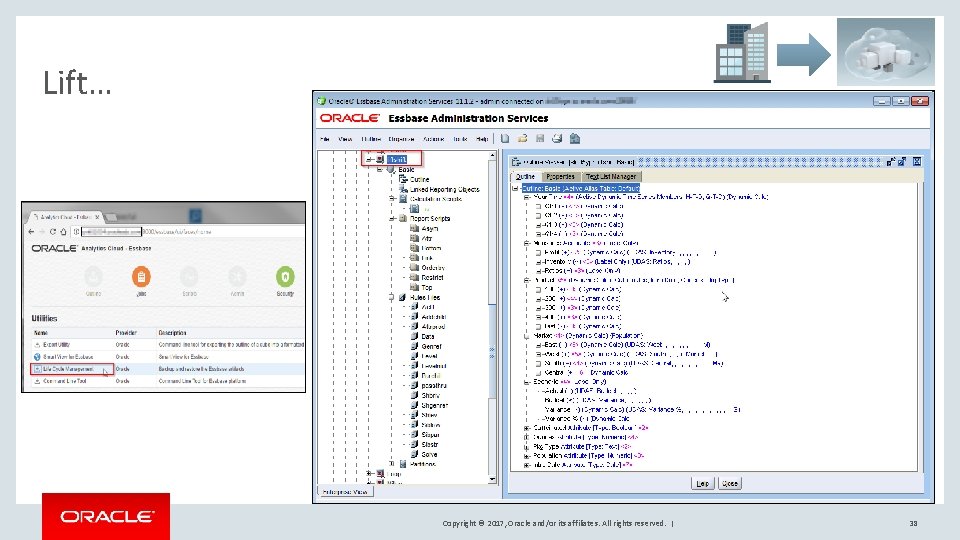Collapse the Year Time dimension in outline
960x540 pixels.
527,197
